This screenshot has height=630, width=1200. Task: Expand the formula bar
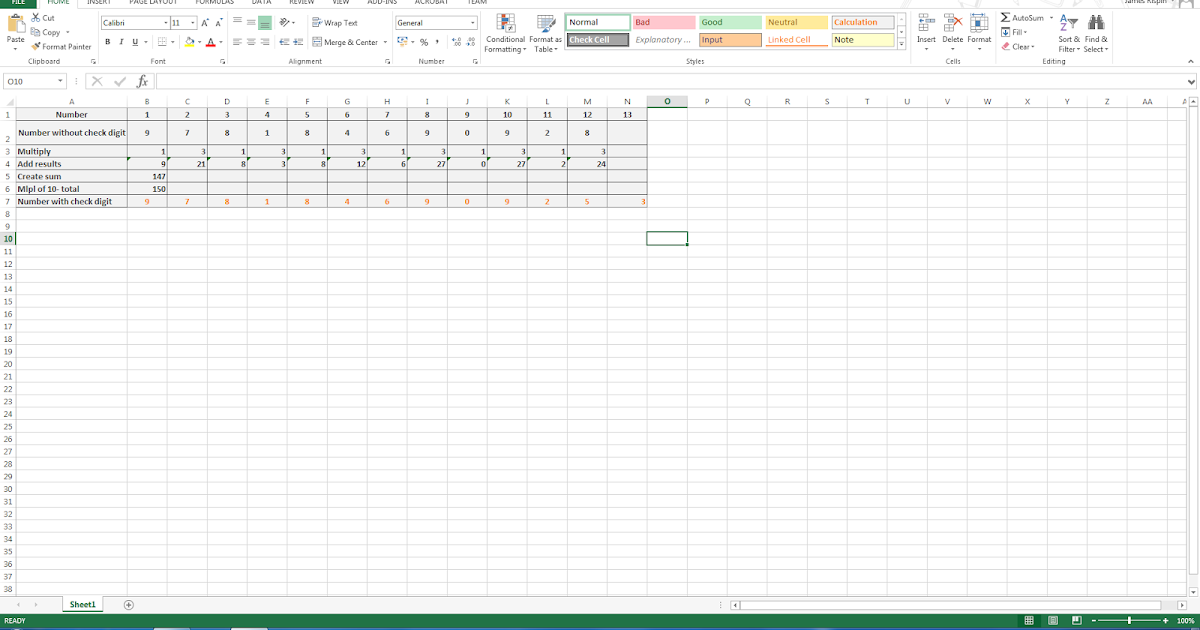tap(1190, 81)
